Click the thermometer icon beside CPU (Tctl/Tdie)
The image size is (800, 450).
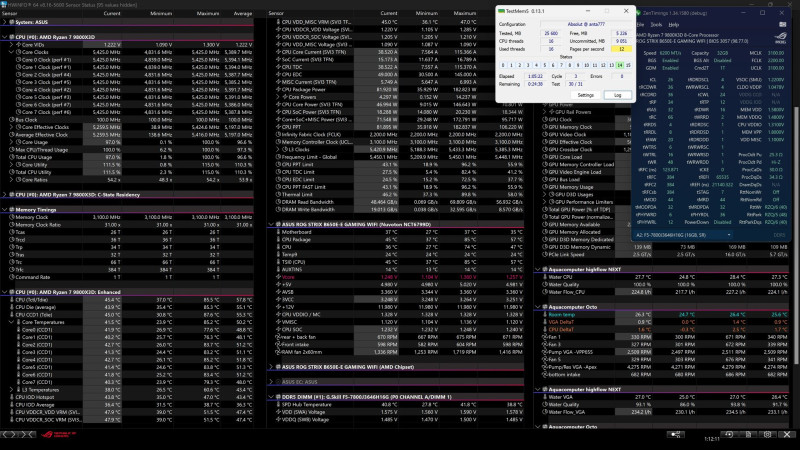click(11, 300)
